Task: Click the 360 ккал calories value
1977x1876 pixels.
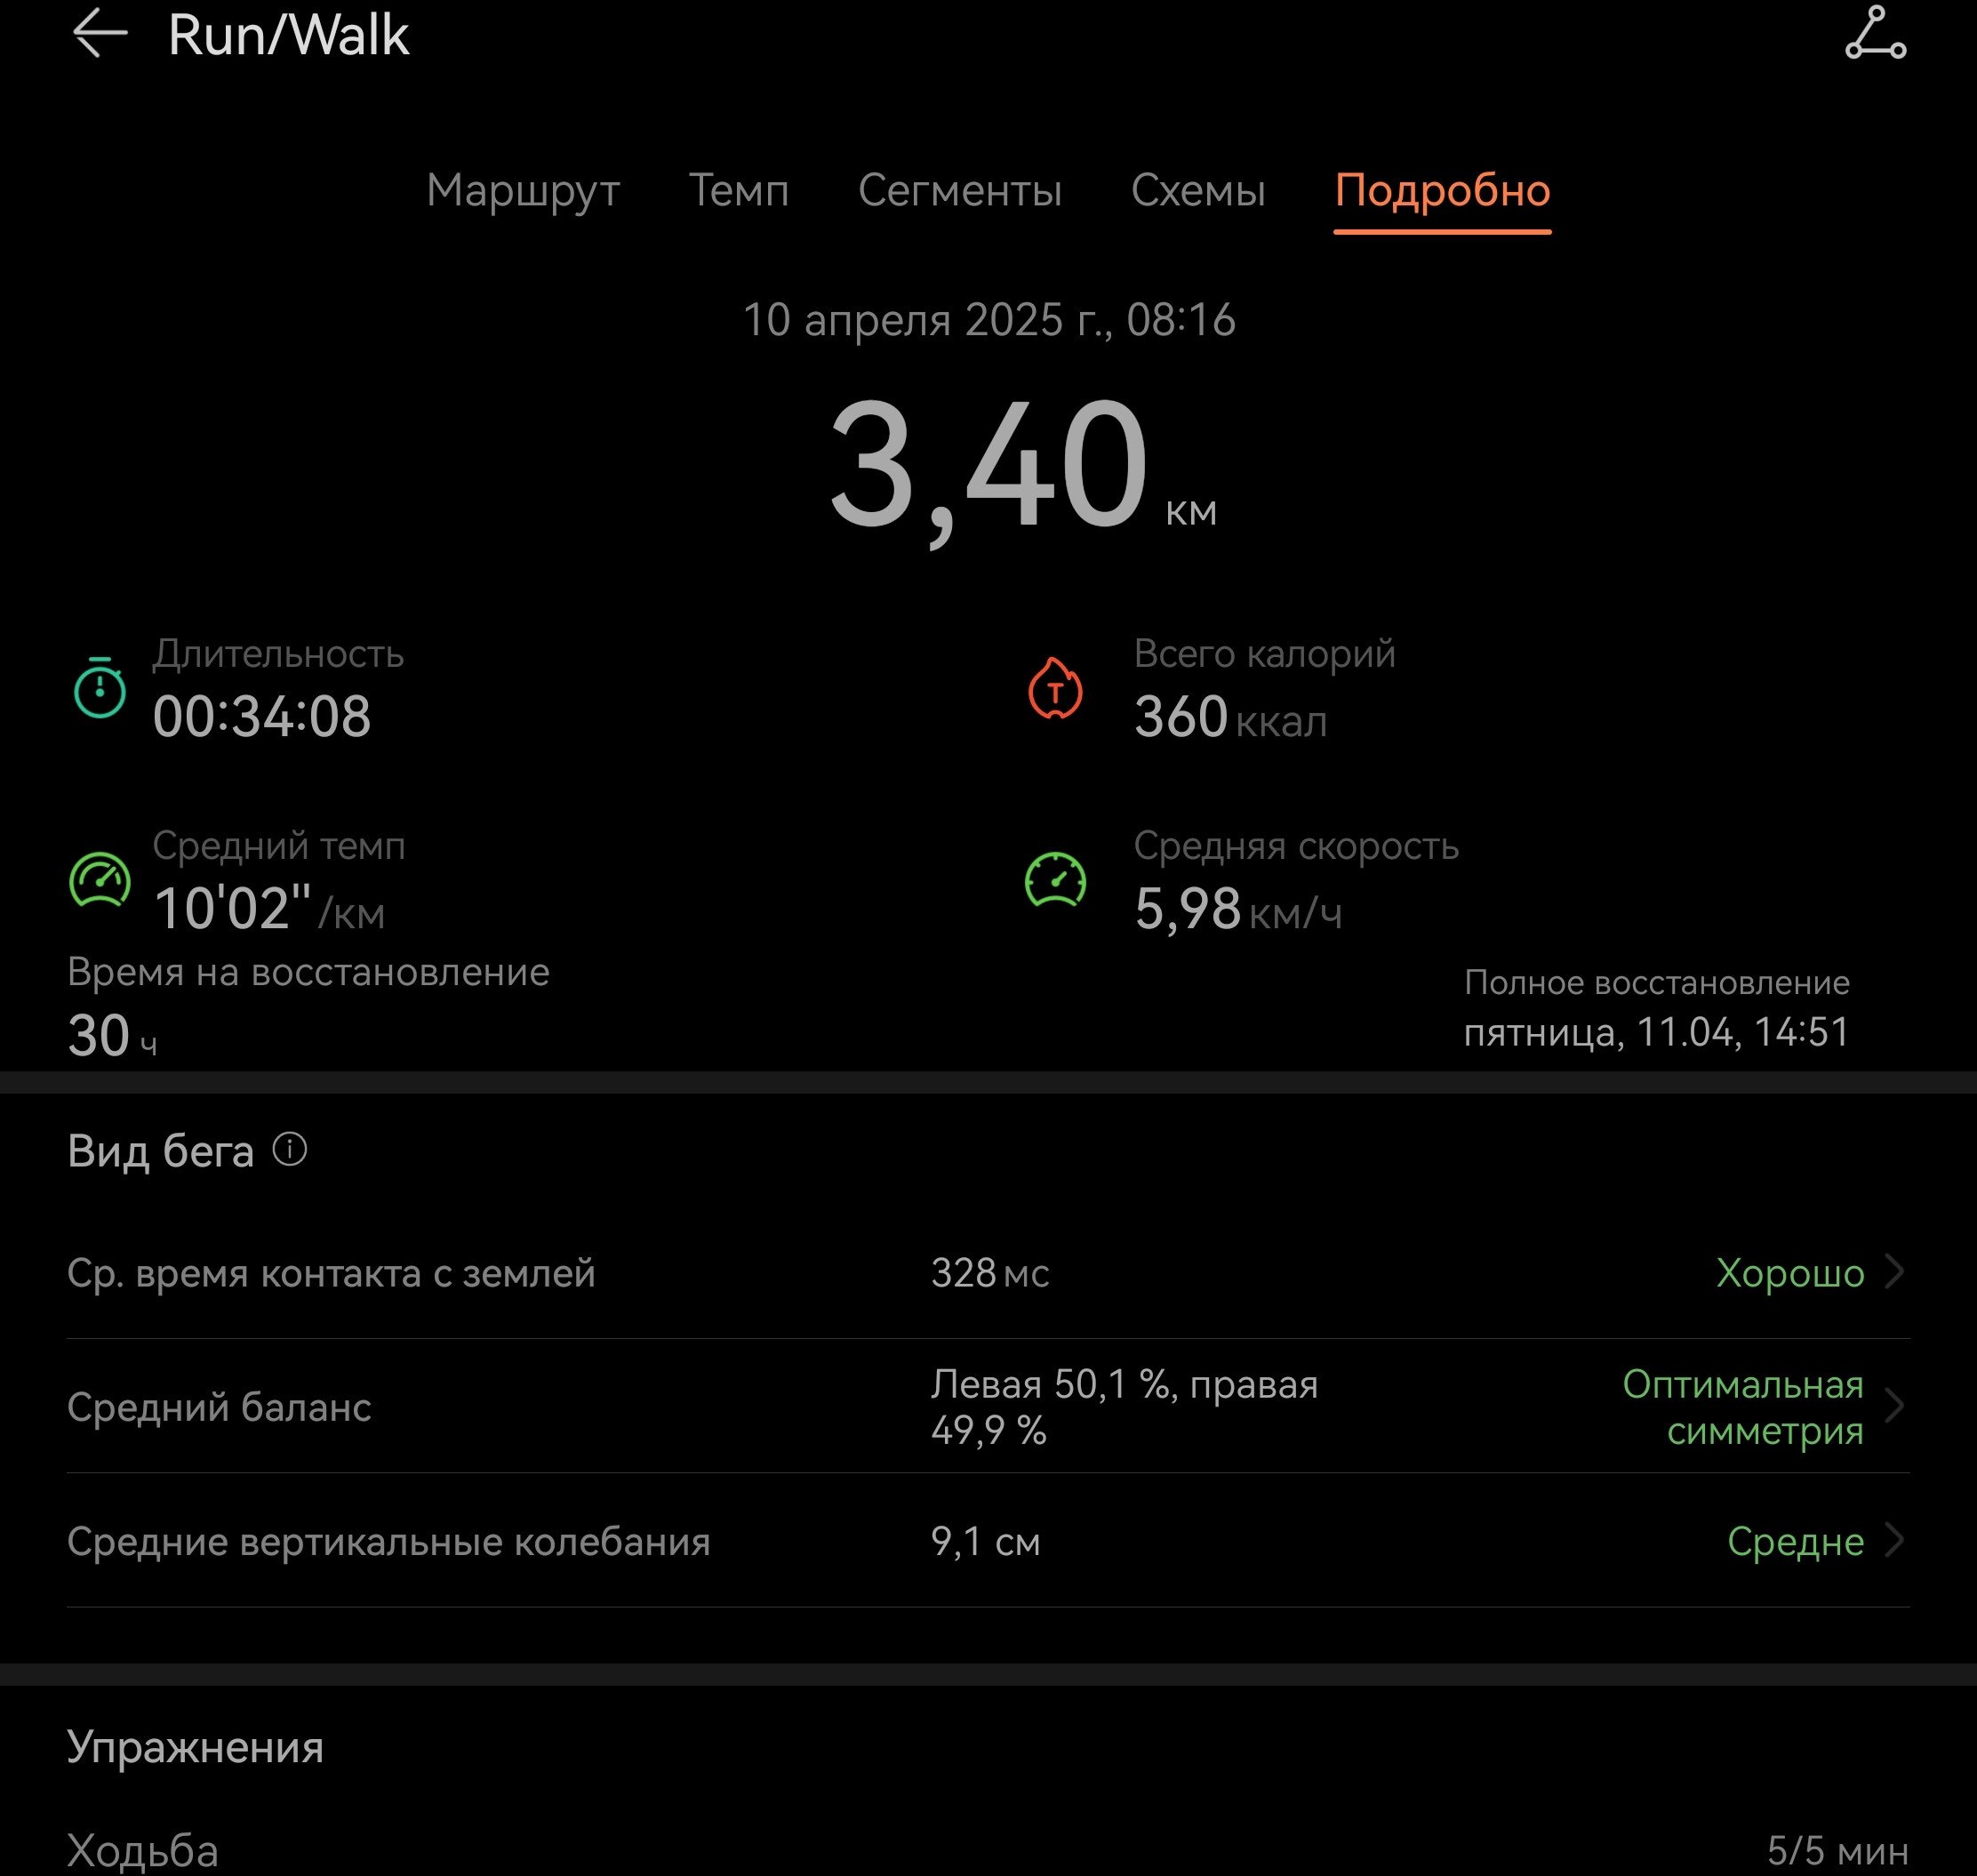Action: coord(1230,717)
